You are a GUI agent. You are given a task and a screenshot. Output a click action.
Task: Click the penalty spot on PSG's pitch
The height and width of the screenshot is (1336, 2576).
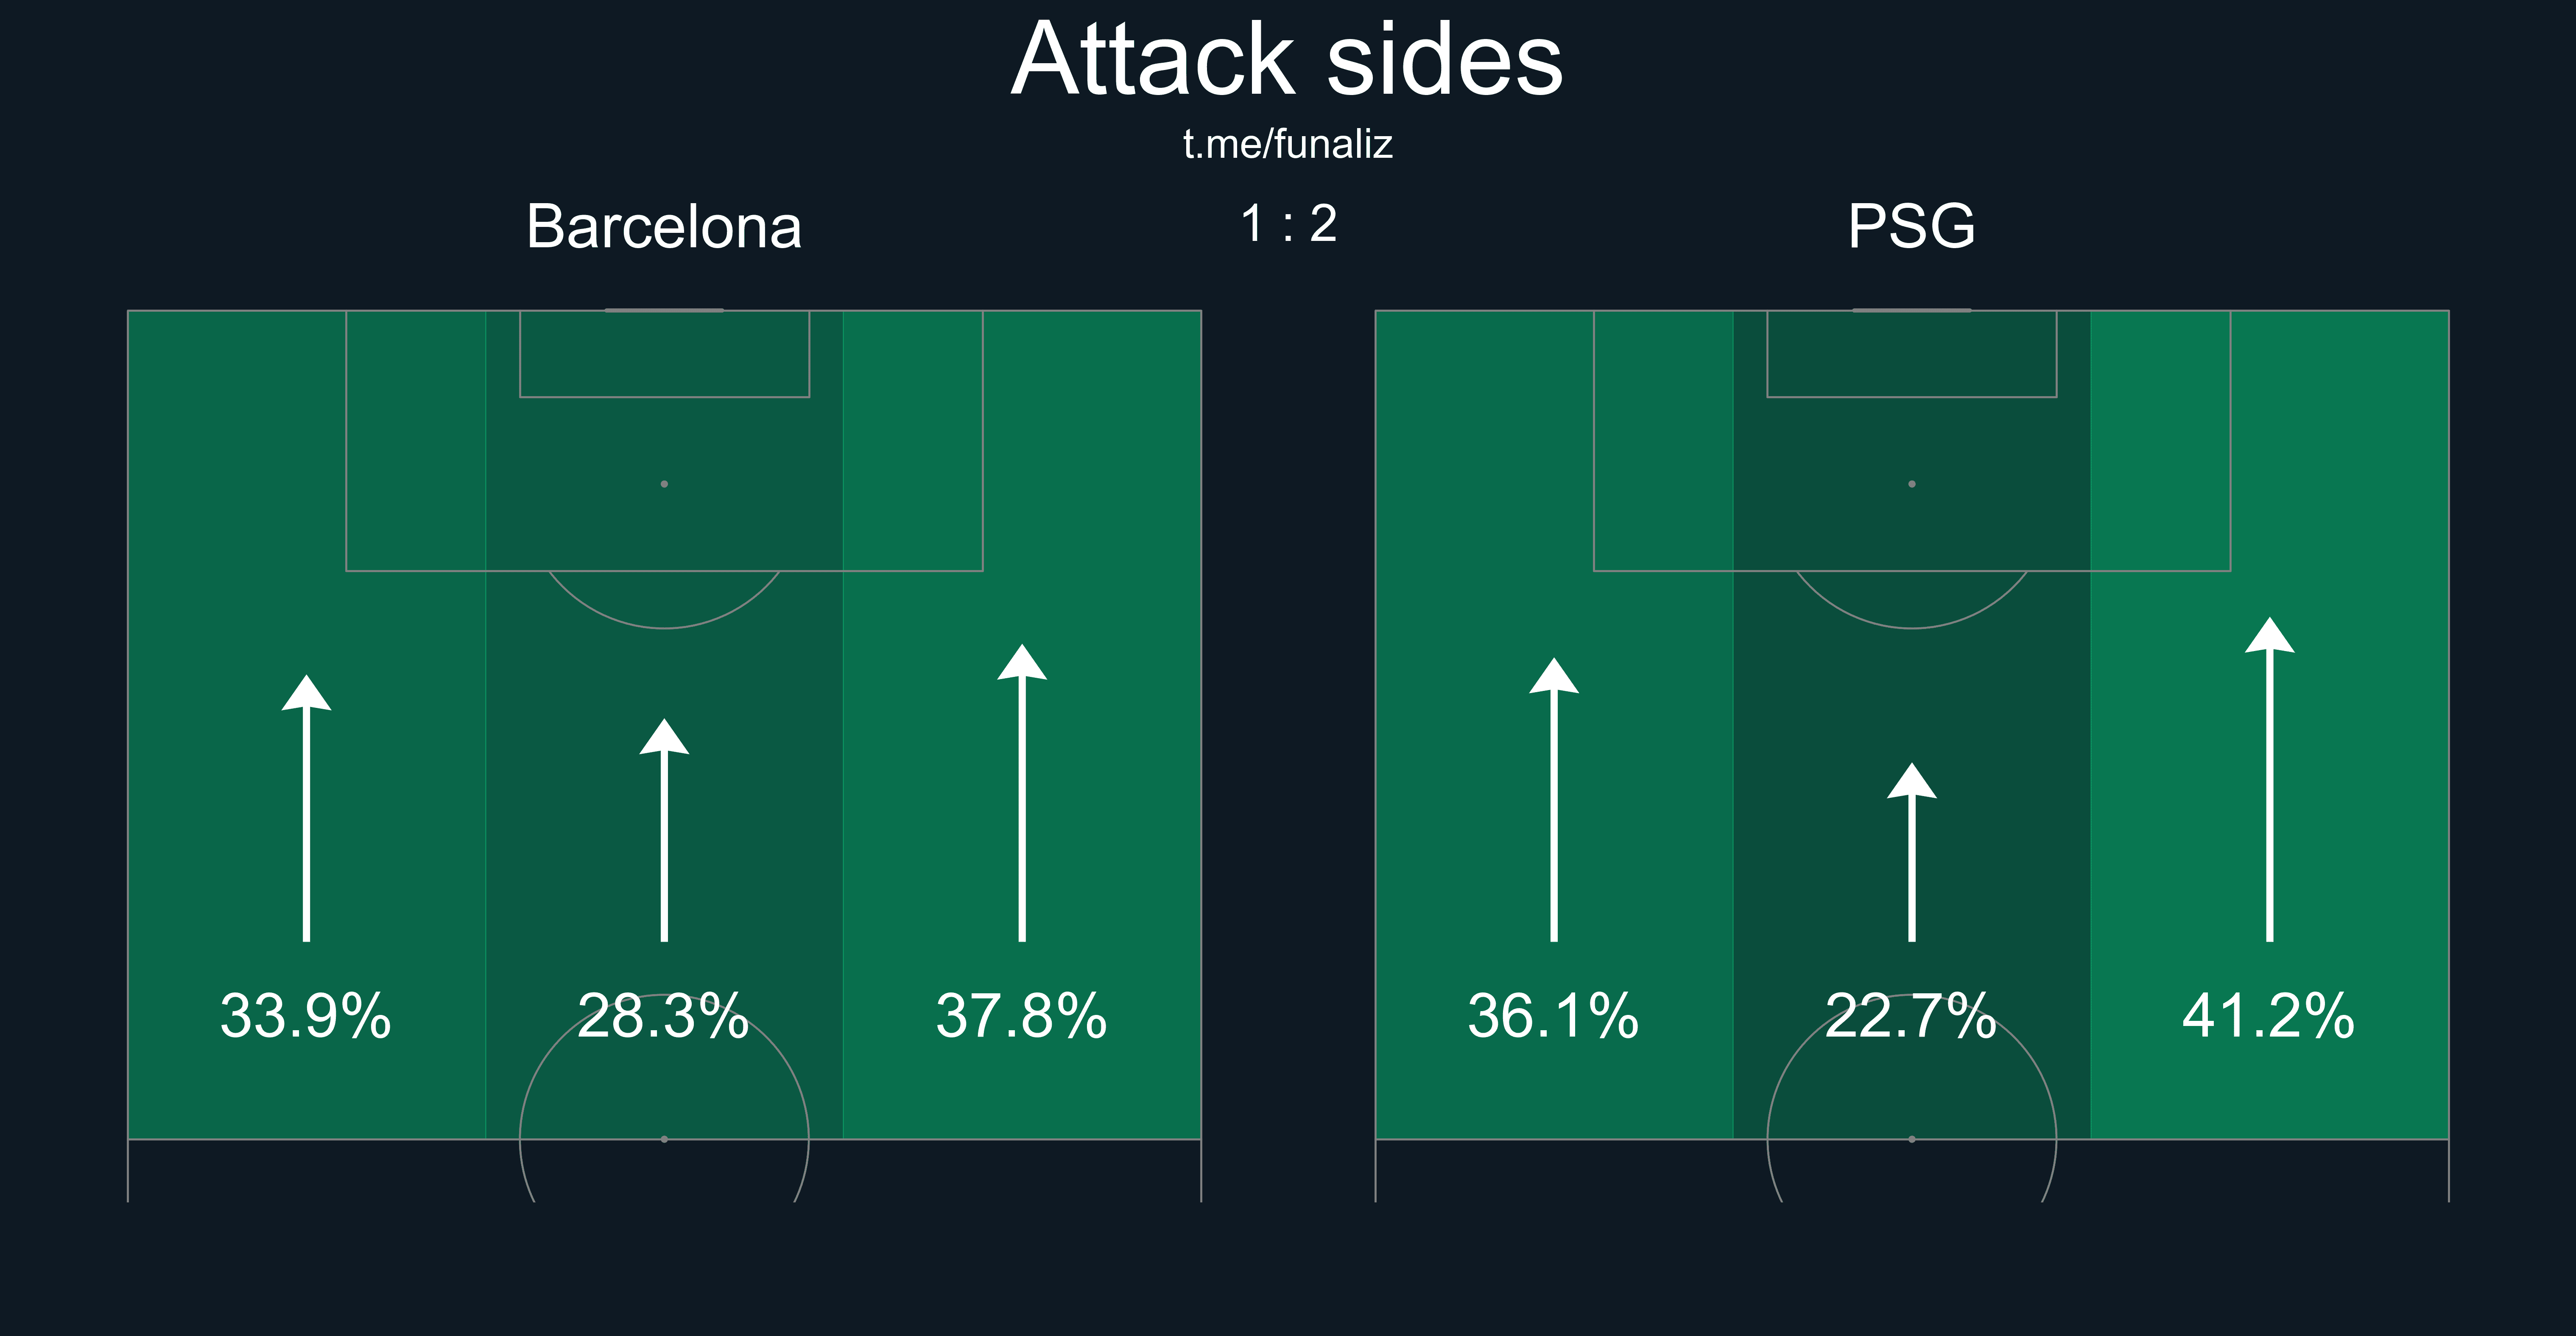(x=1912, y=484)
